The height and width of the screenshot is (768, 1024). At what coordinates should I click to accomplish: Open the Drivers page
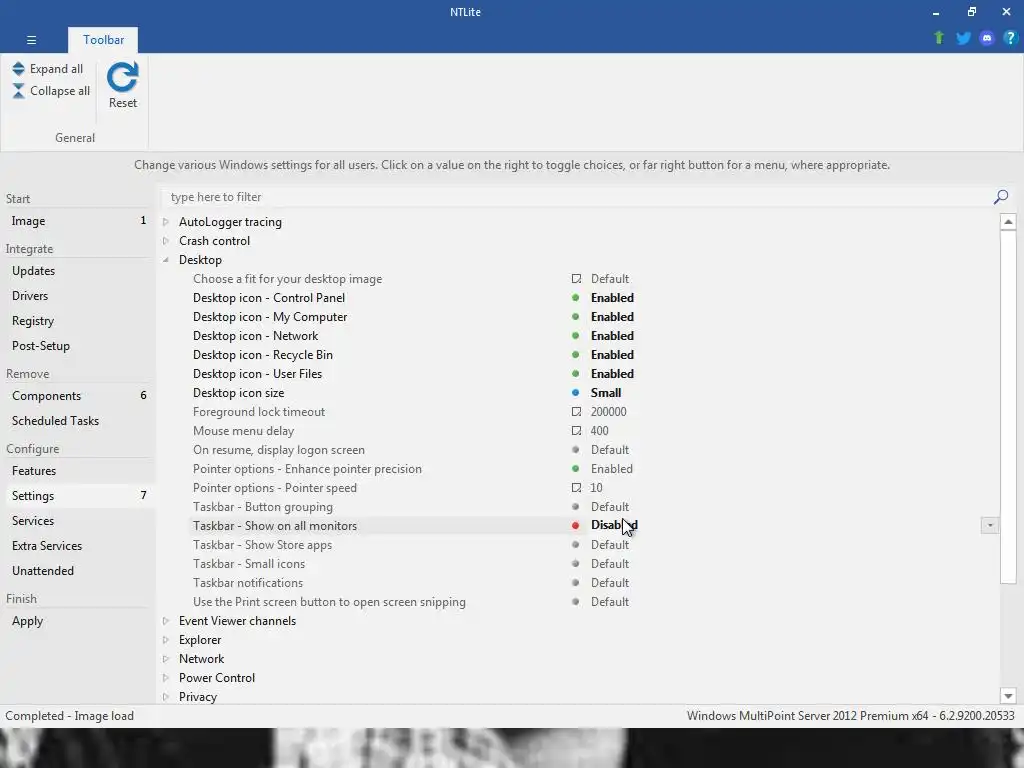pyautogui.click(x=78, y=295)
